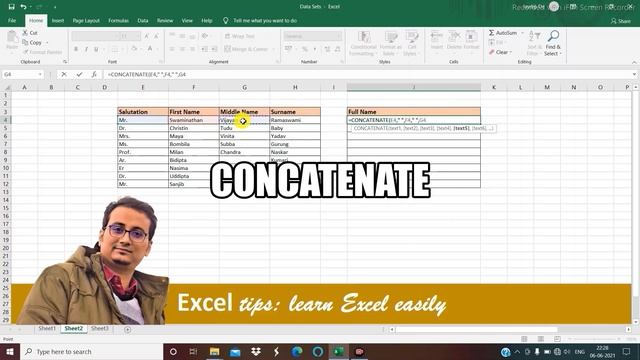Viewport: 640px width, 360px height.
Task: Click Merge & Center
Action: coord(247,49)
